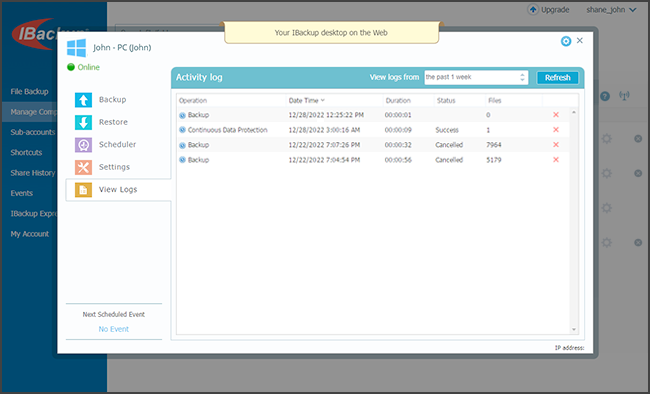Click the date 12/28/2022 3:00:16 AM
Viewport: 650px width, 394px height.
tap(325, 130)
